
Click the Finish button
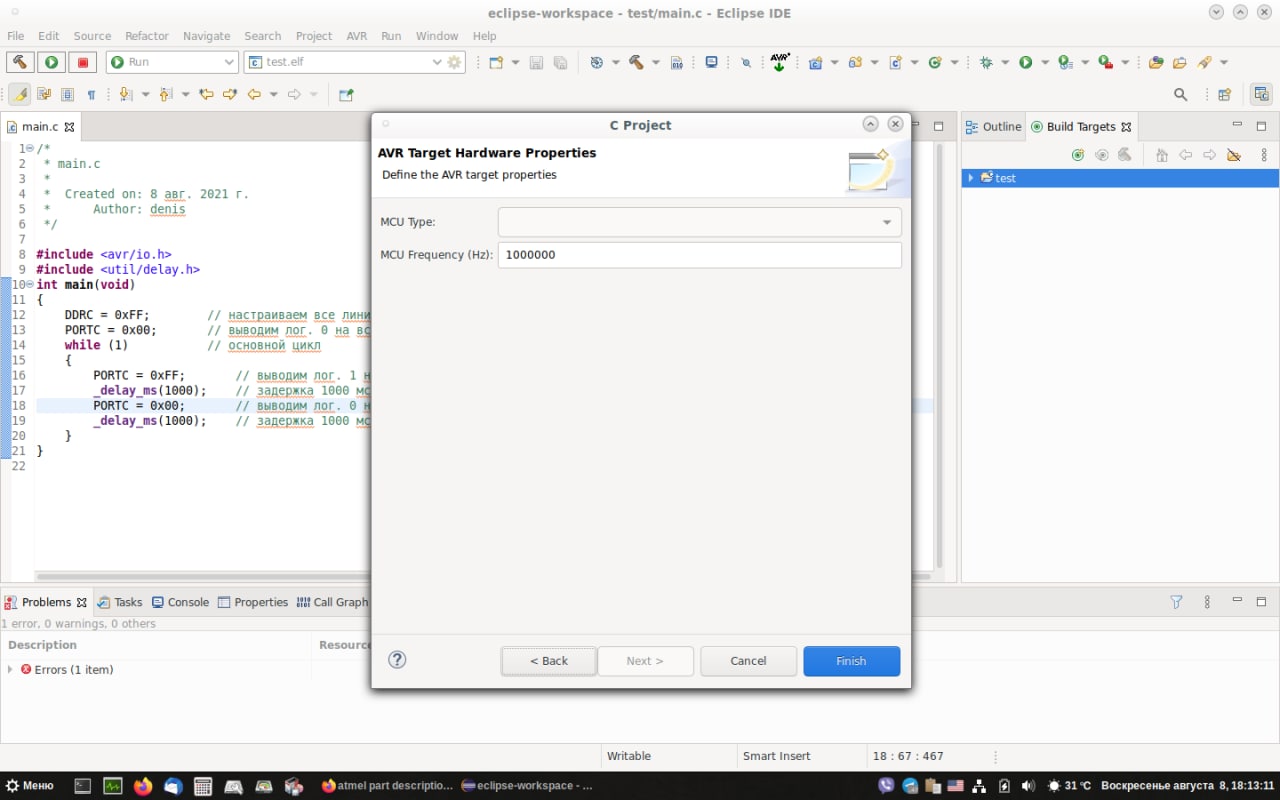tap(851, 661)
